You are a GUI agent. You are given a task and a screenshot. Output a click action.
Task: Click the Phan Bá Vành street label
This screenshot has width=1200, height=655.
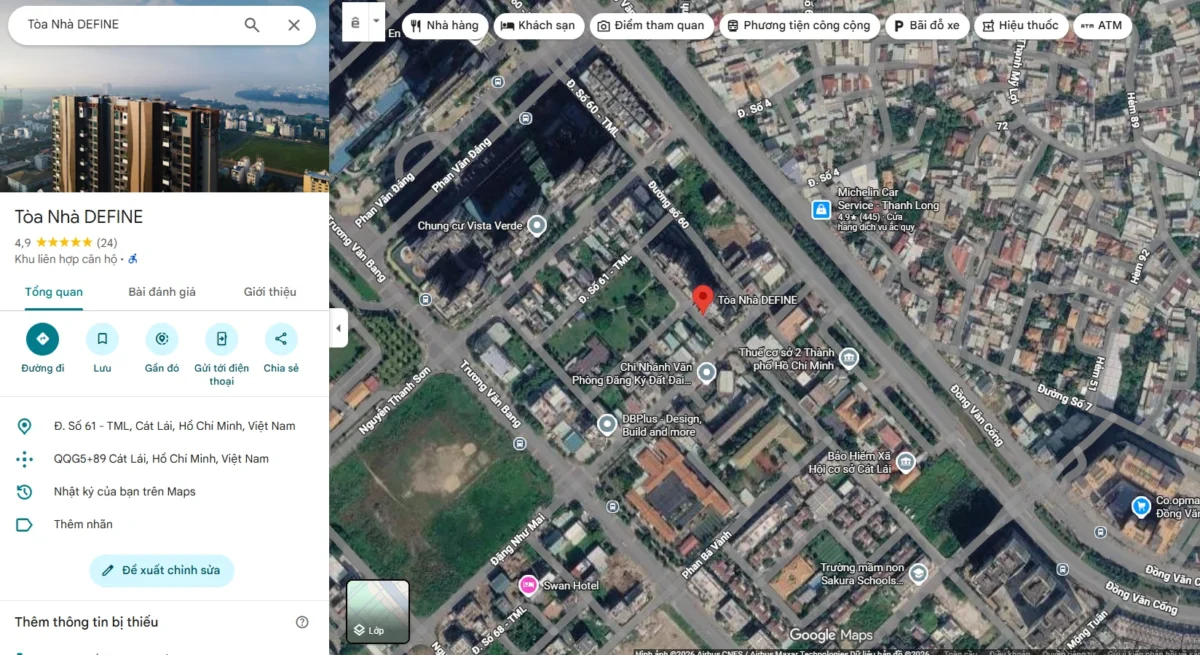[x=706, y=553]
